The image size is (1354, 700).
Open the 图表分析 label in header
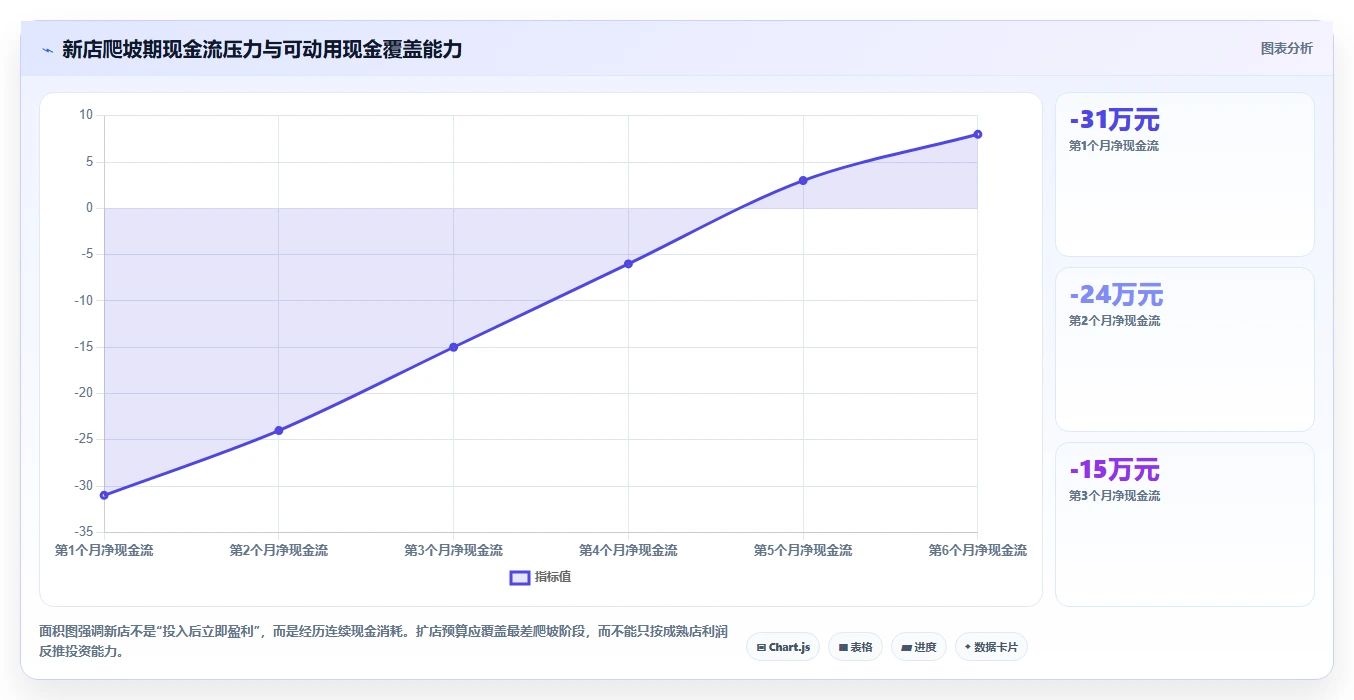point(1286,48)
